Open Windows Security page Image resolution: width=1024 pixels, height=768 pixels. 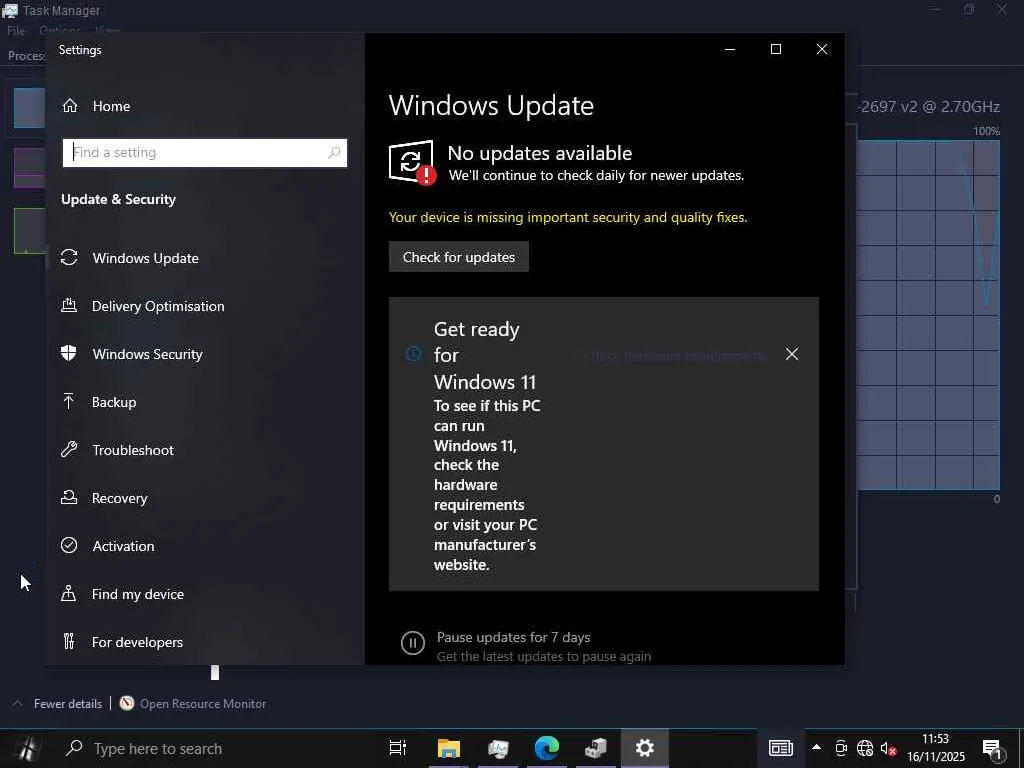131,354
